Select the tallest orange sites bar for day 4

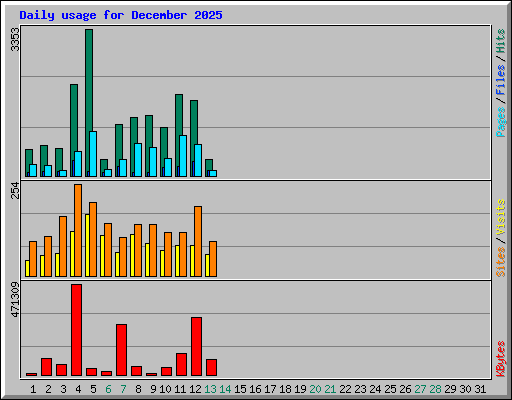(78, 230)
